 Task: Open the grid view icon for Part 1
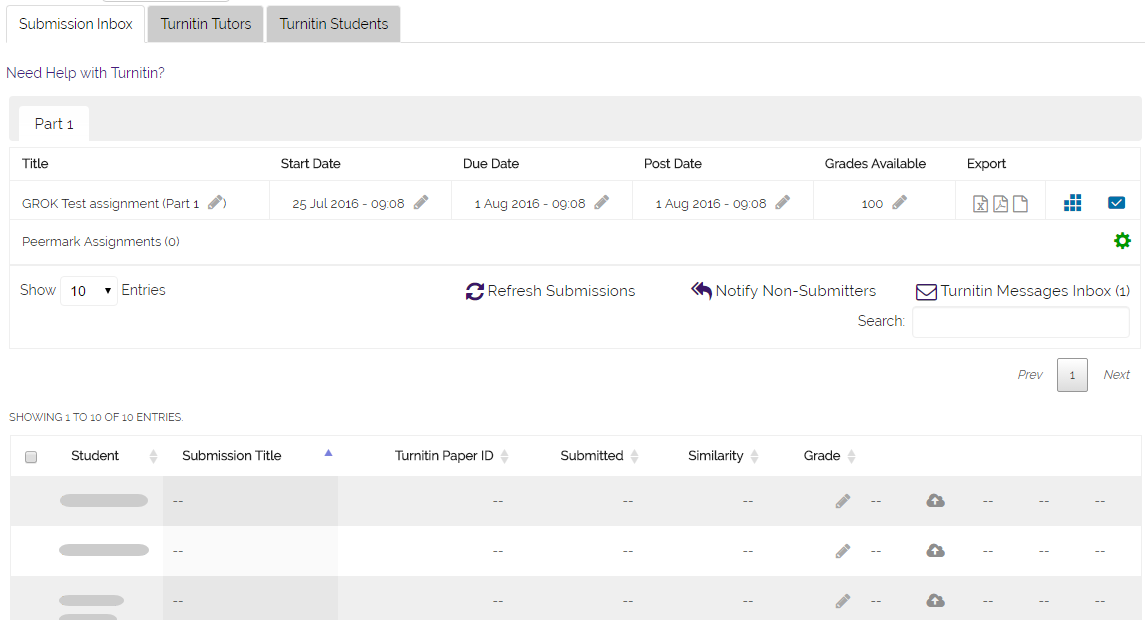pos(1072,203)
